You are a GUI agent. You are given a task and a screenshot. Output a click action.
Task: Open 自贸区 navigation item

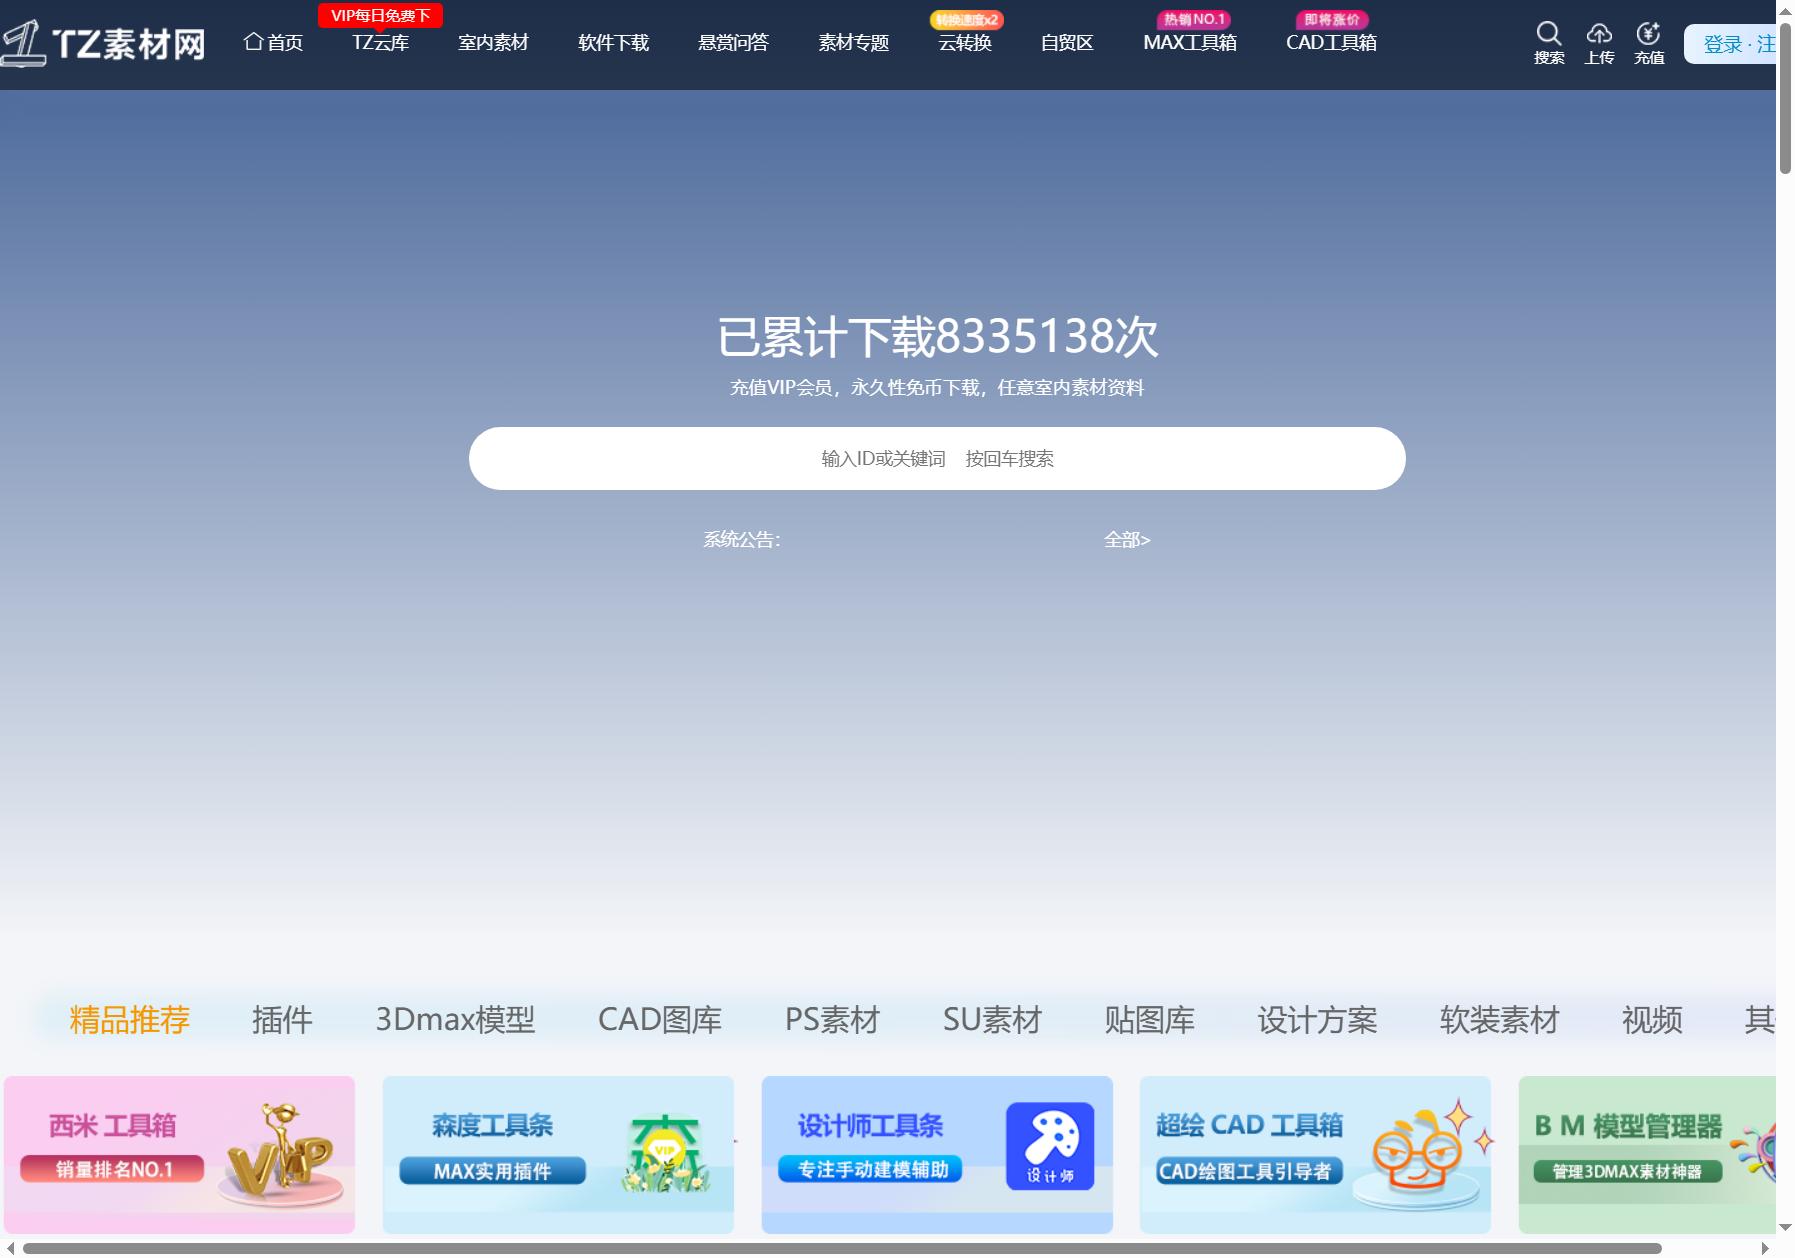tap(1067, 42)
